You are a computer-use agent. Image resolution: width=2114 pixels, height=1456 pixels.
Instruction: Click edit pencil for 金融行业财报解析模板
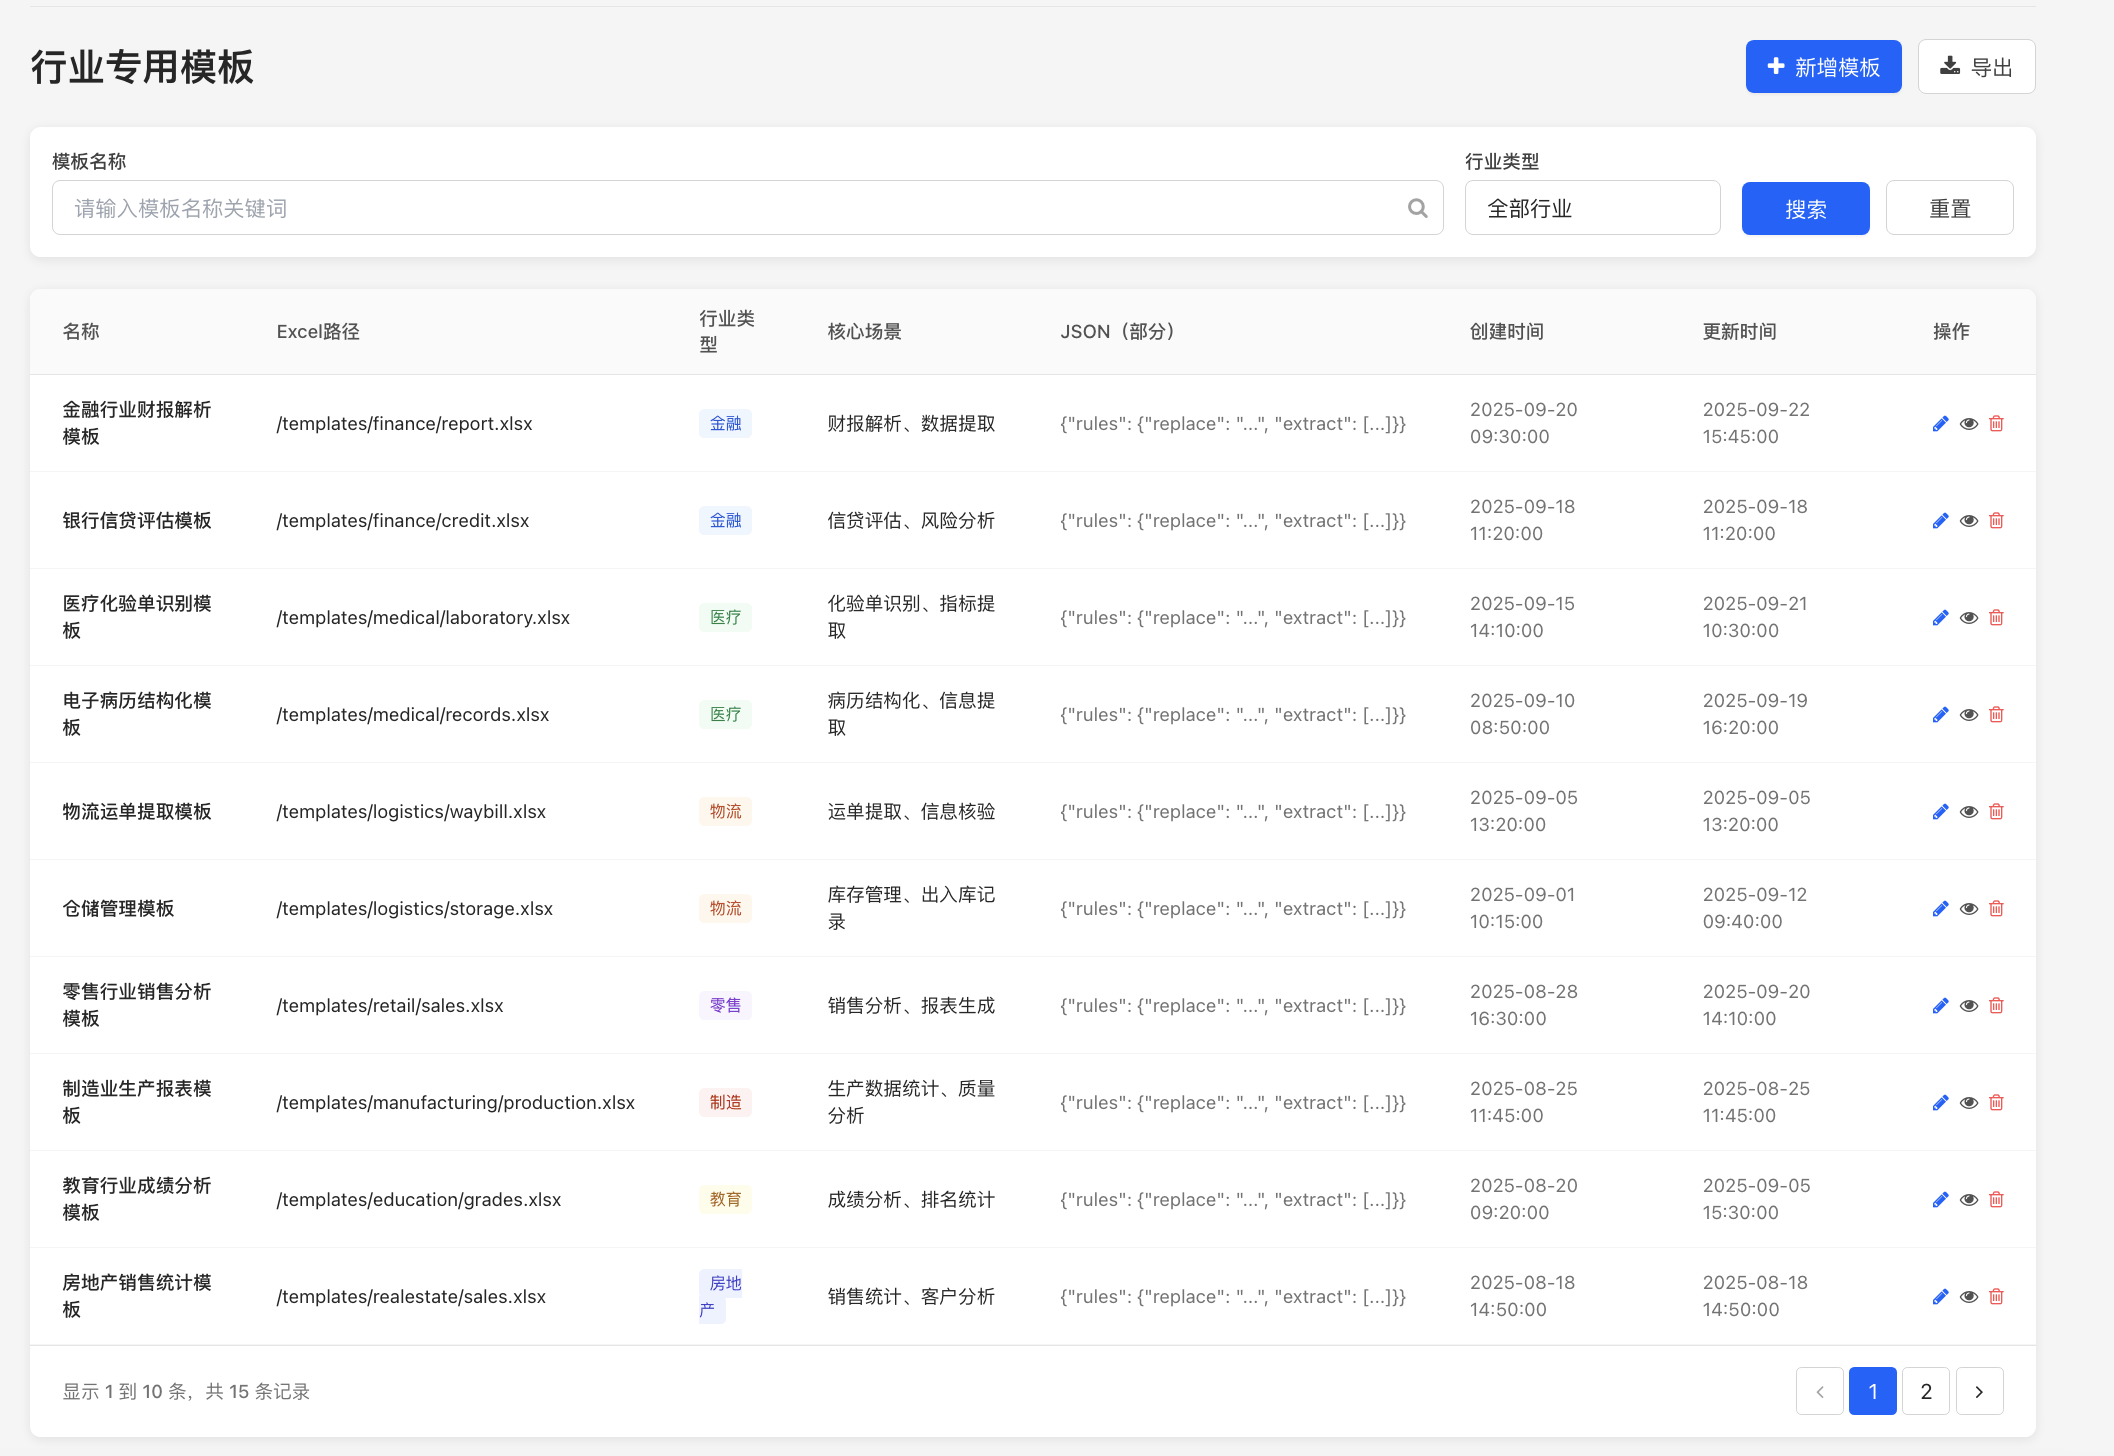pyautogui.click(x=1940, y=424)
